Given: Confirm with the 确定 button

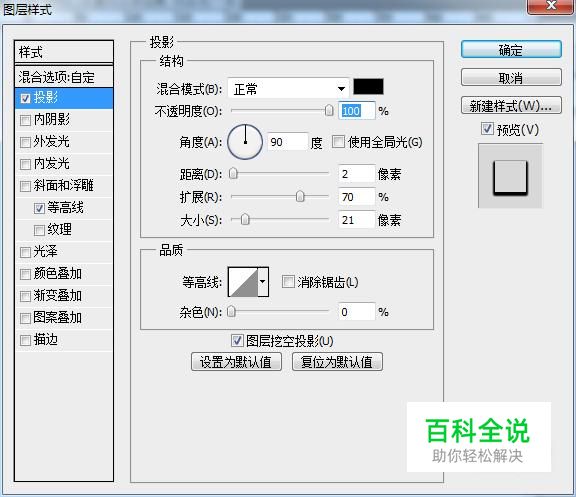Looking at the screenshot, I should (511, 50).
